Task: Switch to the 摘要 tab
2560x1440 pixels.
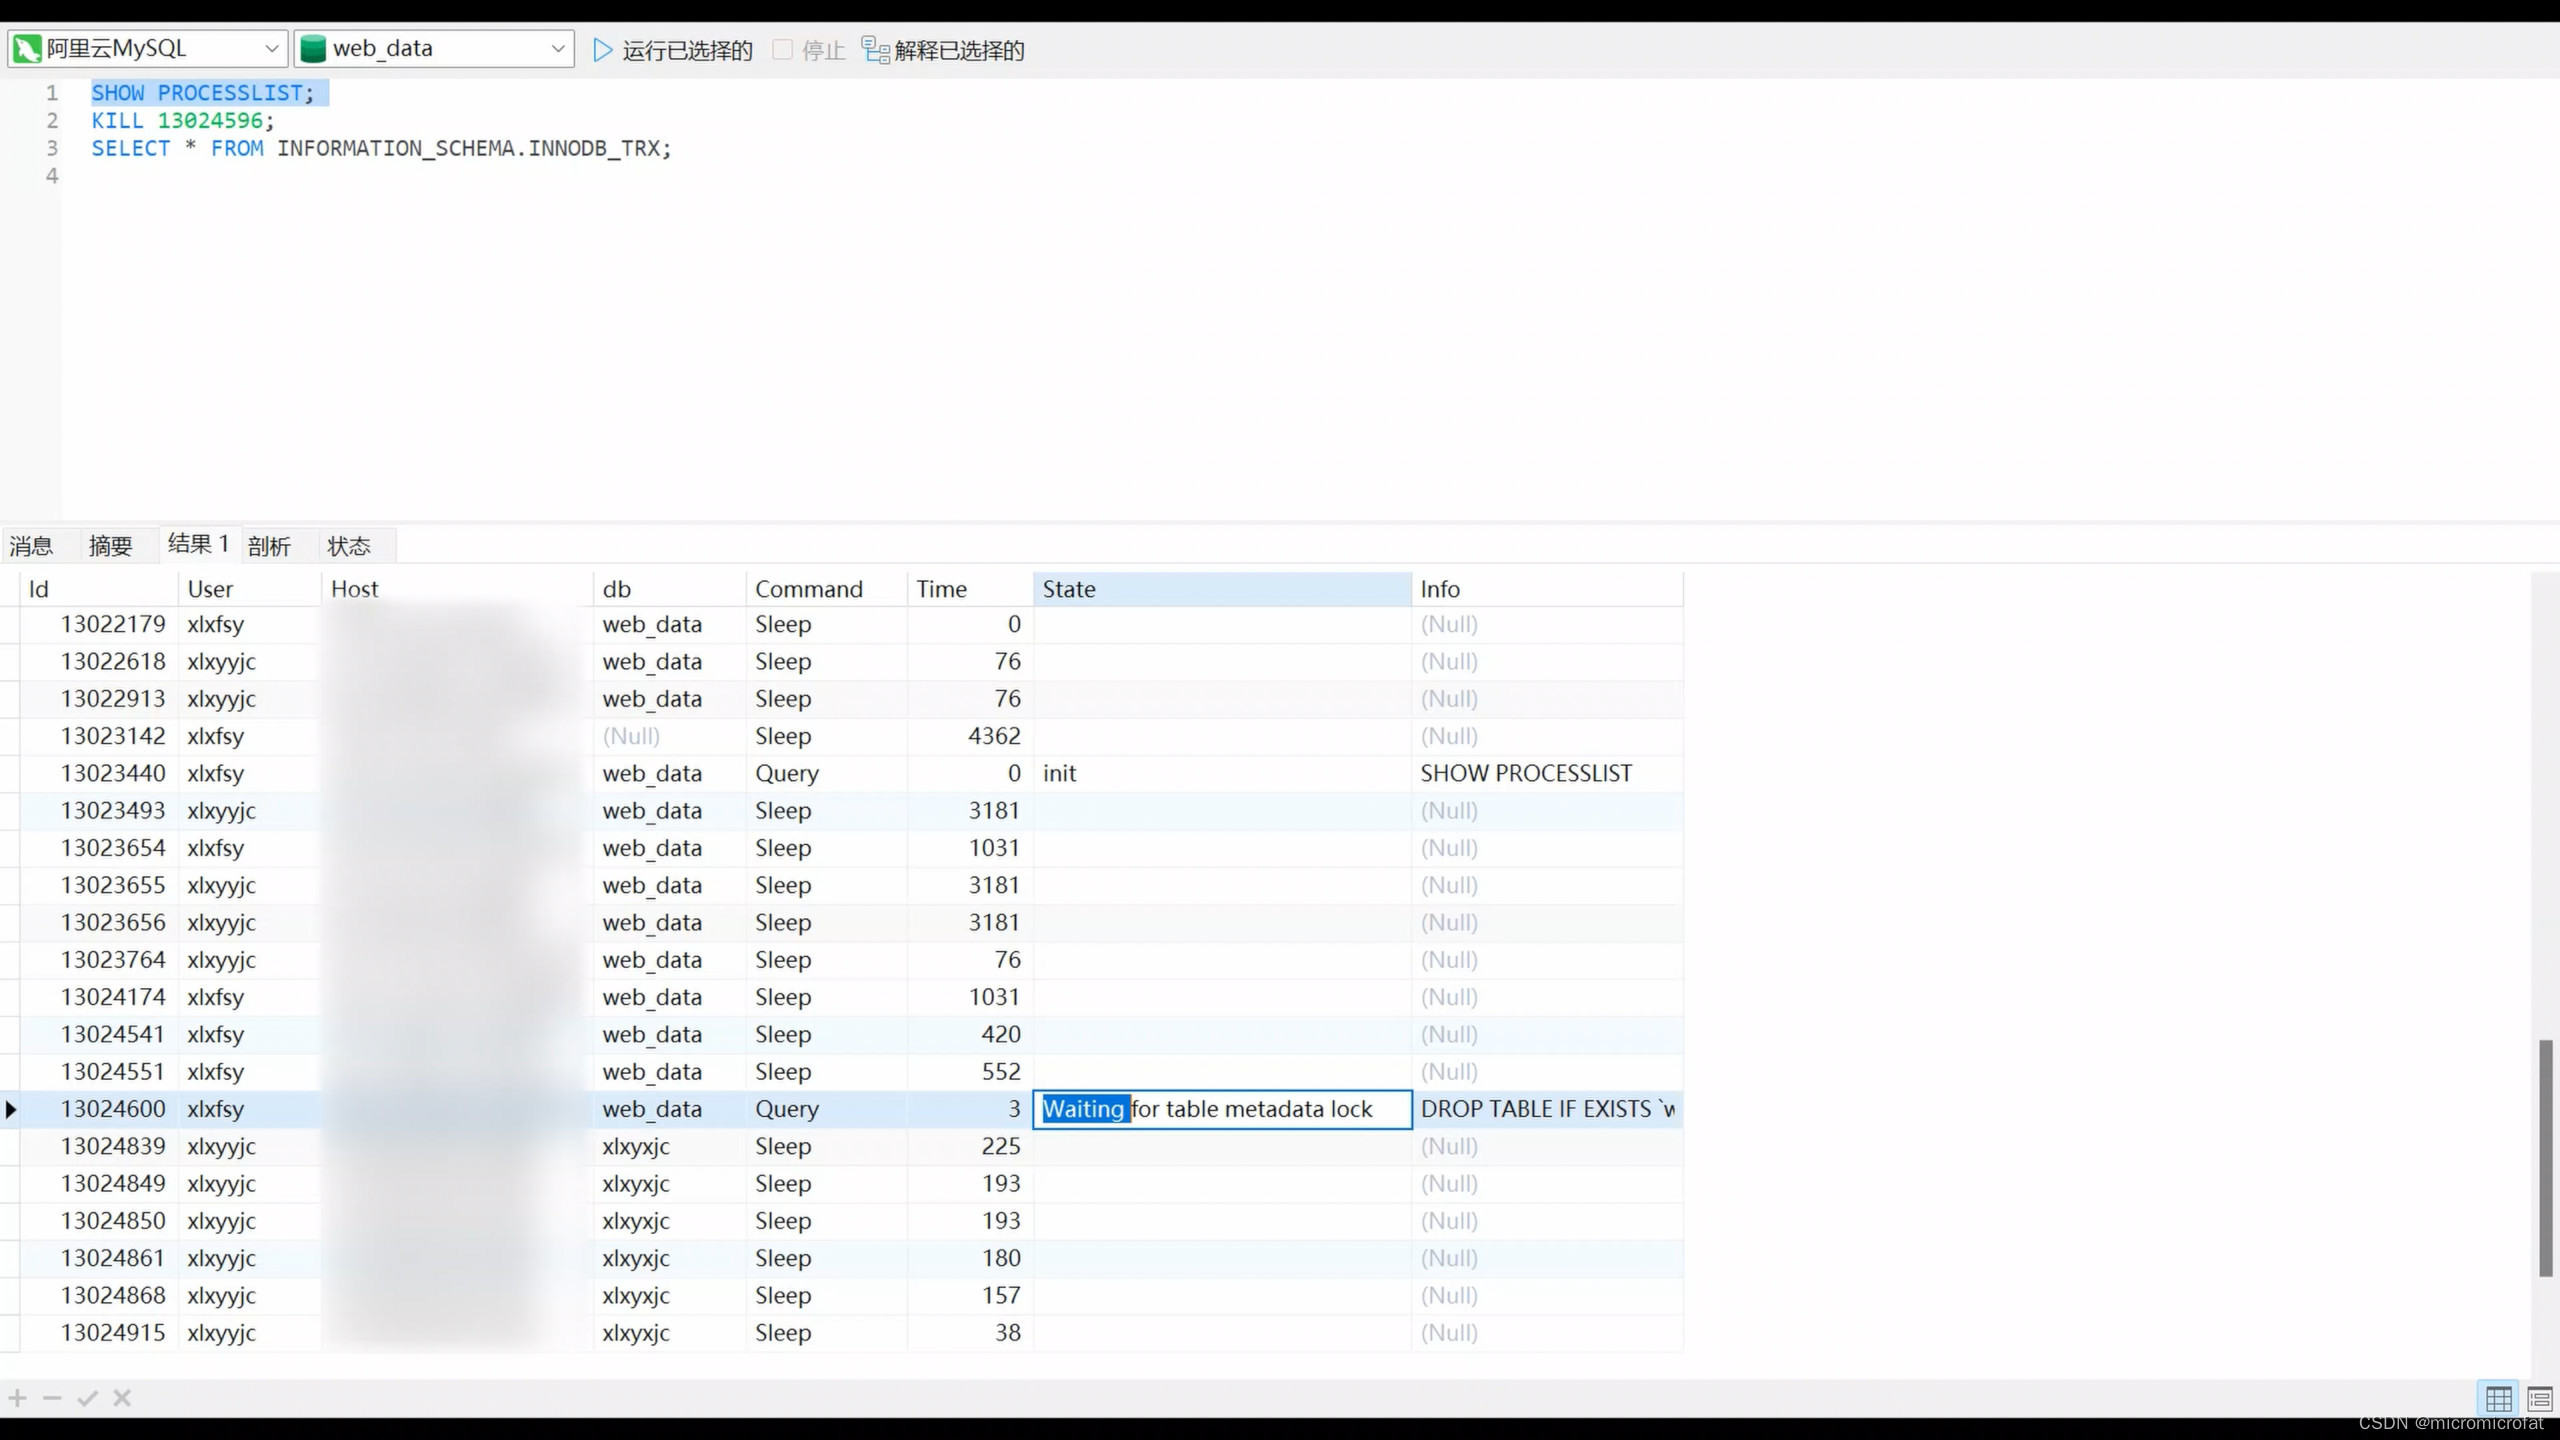Action: (x=110, y=546)
